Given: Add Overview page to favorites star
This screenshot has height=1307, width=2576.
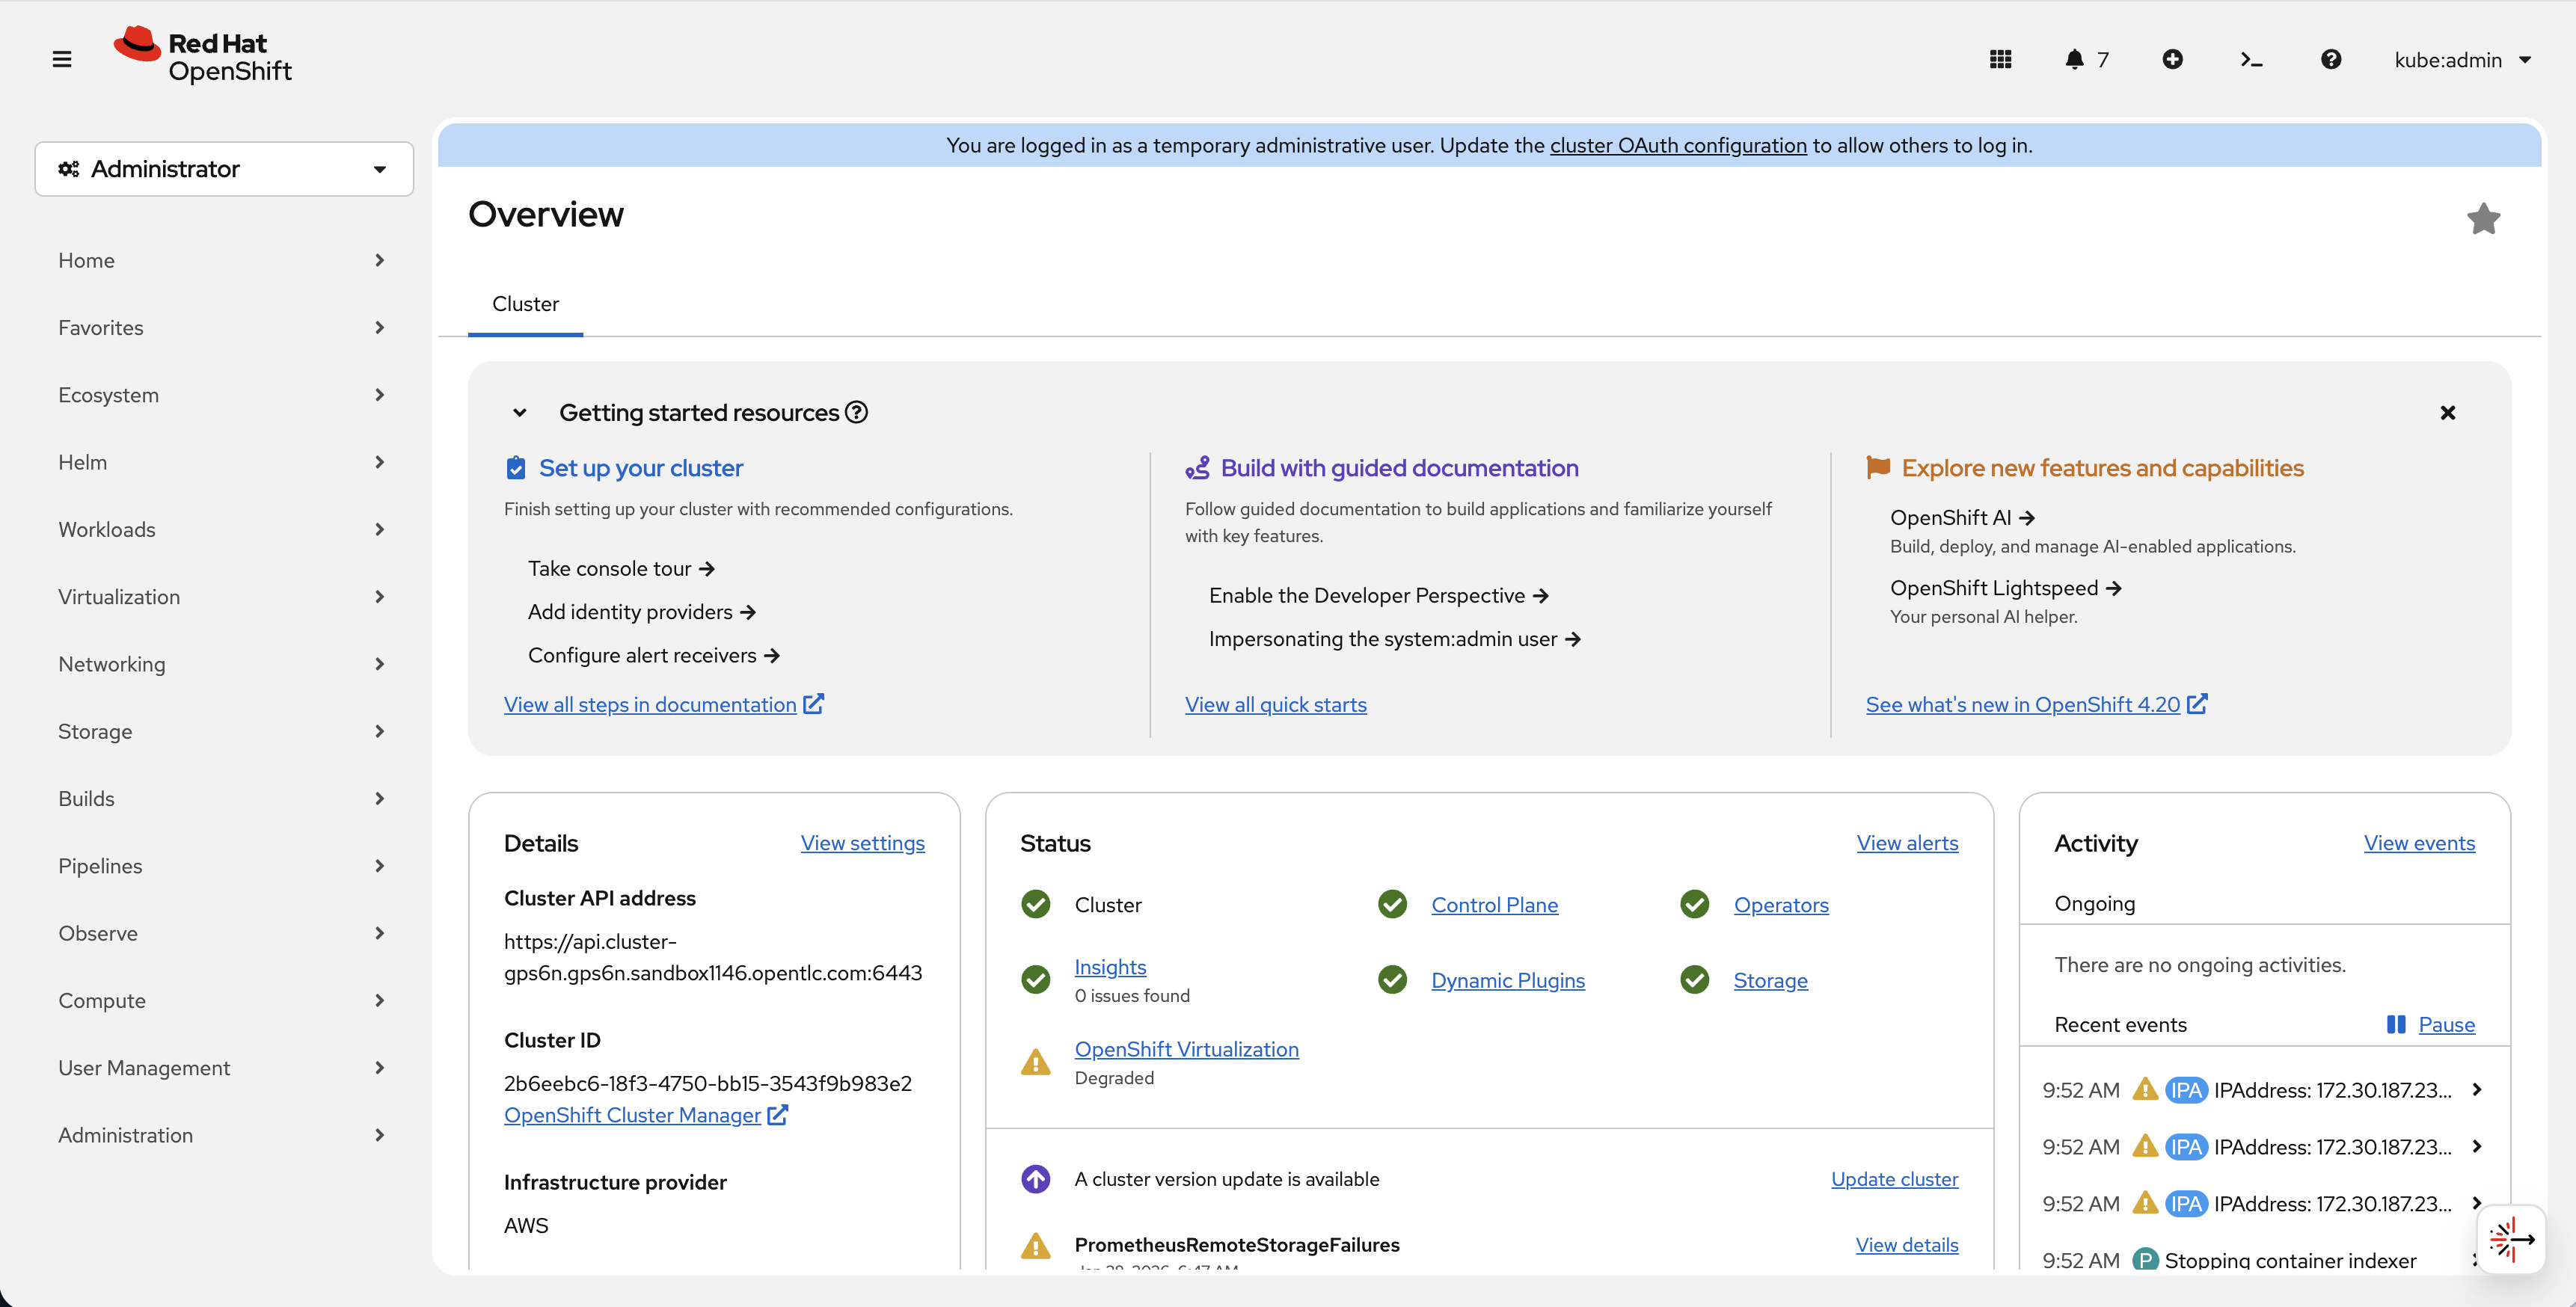Looking at the screenshot, I should (x=2483, y=219).
